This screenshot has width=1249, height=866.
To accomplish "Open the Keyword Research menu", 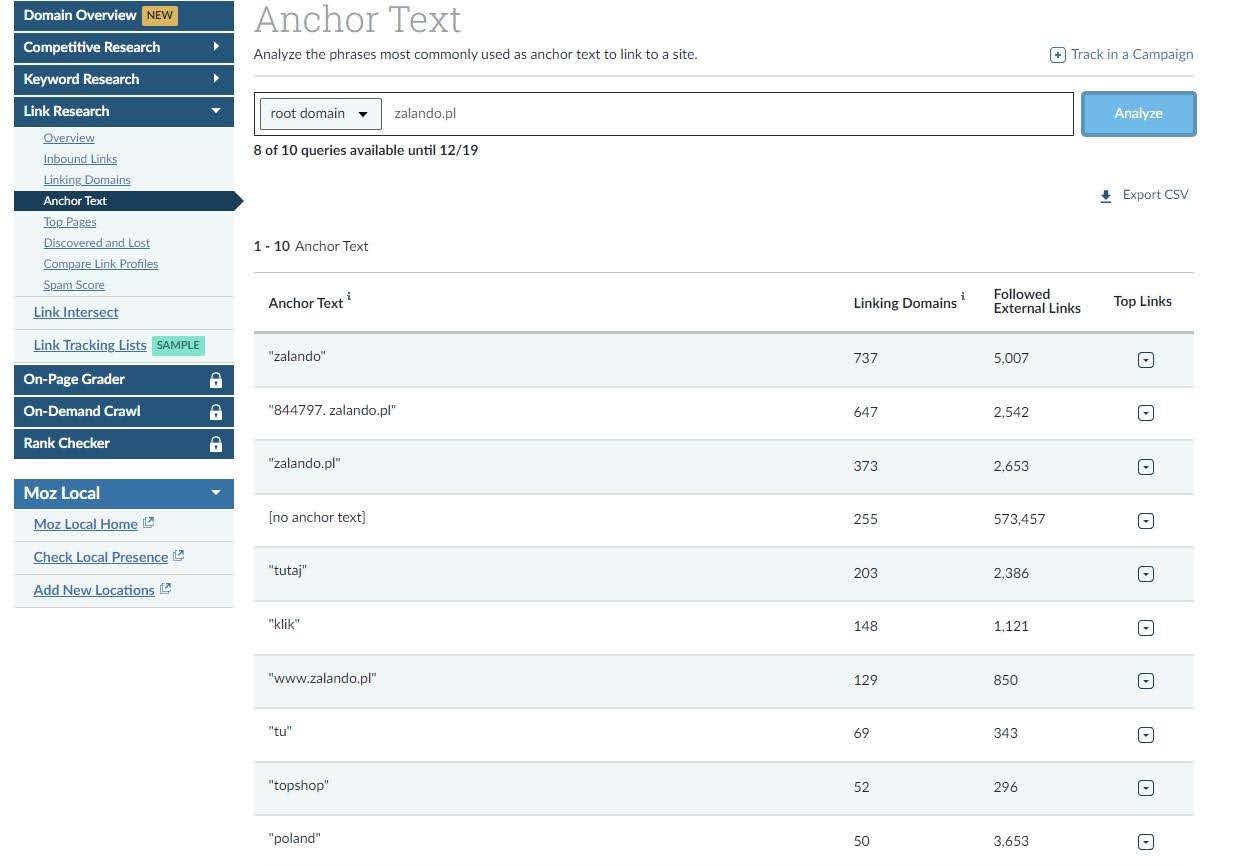I will click(124, 79).
